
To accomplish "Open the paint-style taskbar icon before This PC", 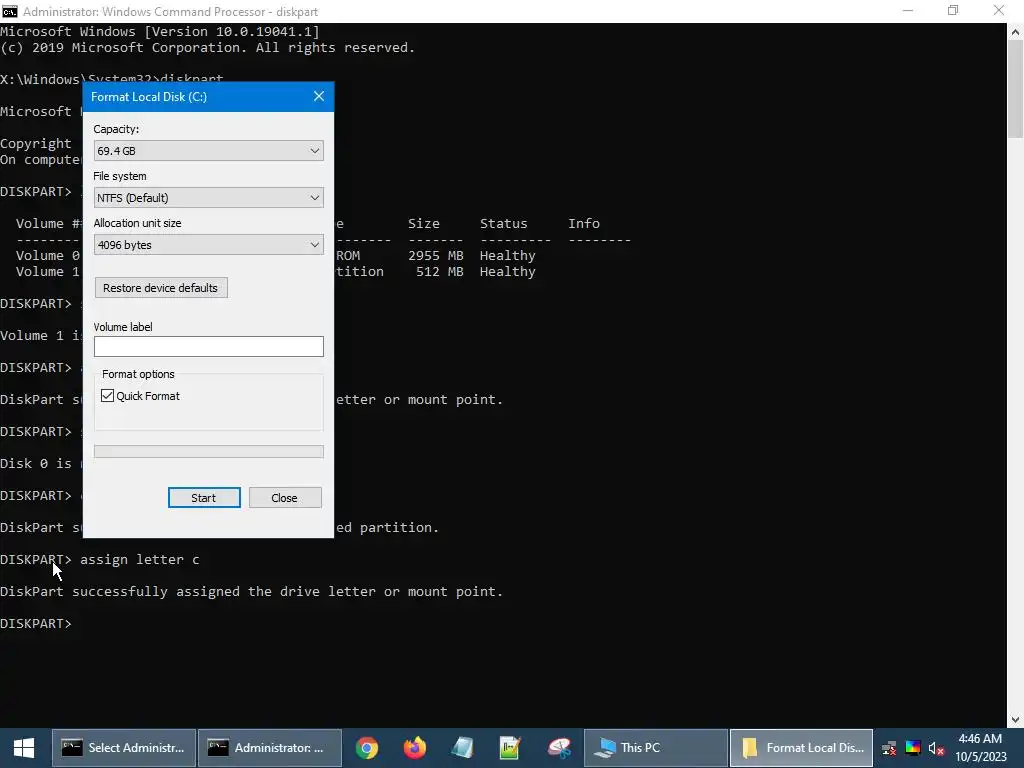I will pyautogui.click(x=558, y=748).
